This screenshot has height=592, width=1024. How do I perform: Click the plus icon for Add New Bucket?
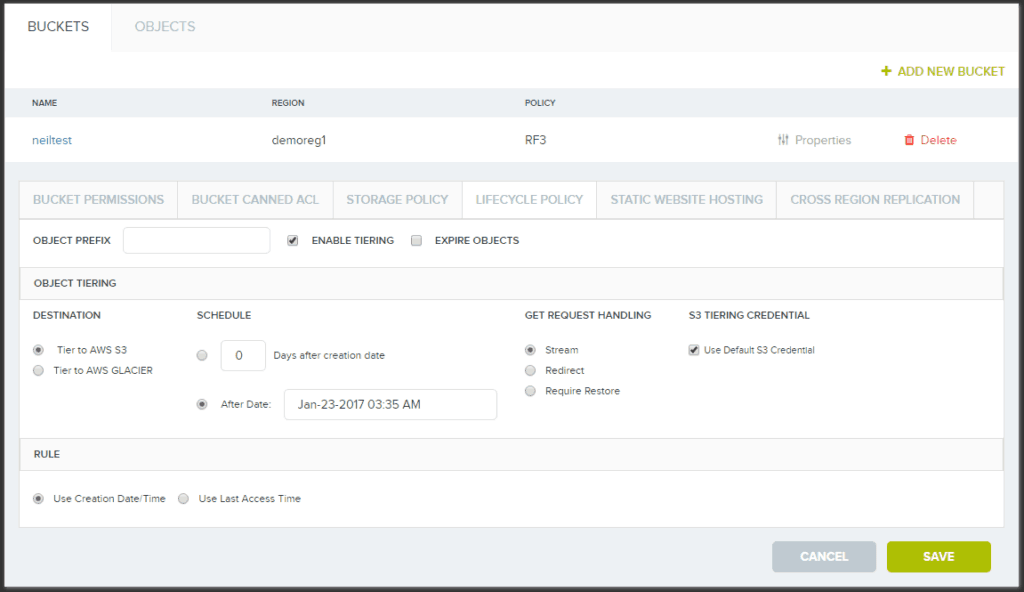coord(886,71)
